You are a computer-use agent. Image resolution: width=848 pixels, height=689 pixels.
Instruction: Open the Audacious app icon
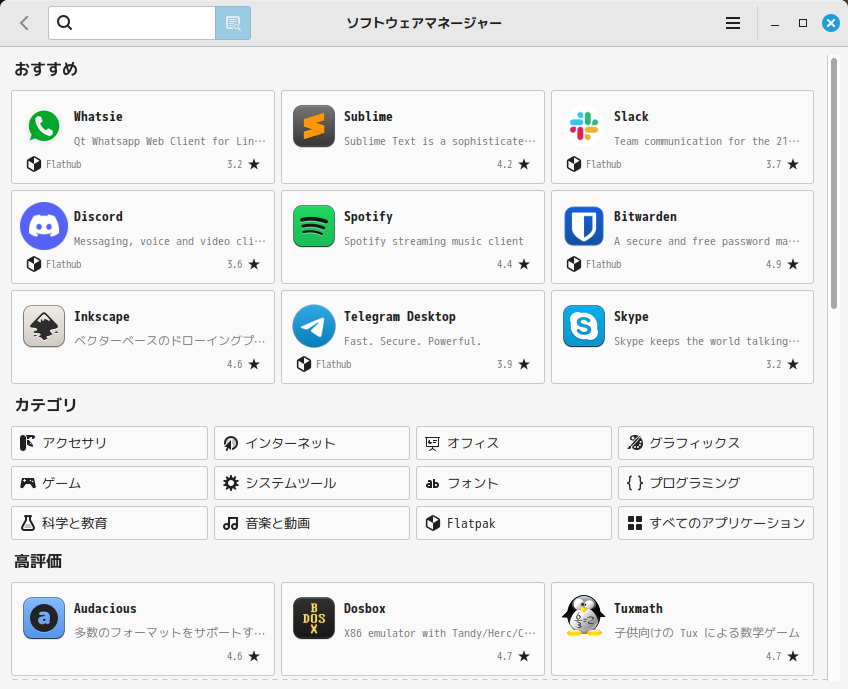click(x=44, y=618)
